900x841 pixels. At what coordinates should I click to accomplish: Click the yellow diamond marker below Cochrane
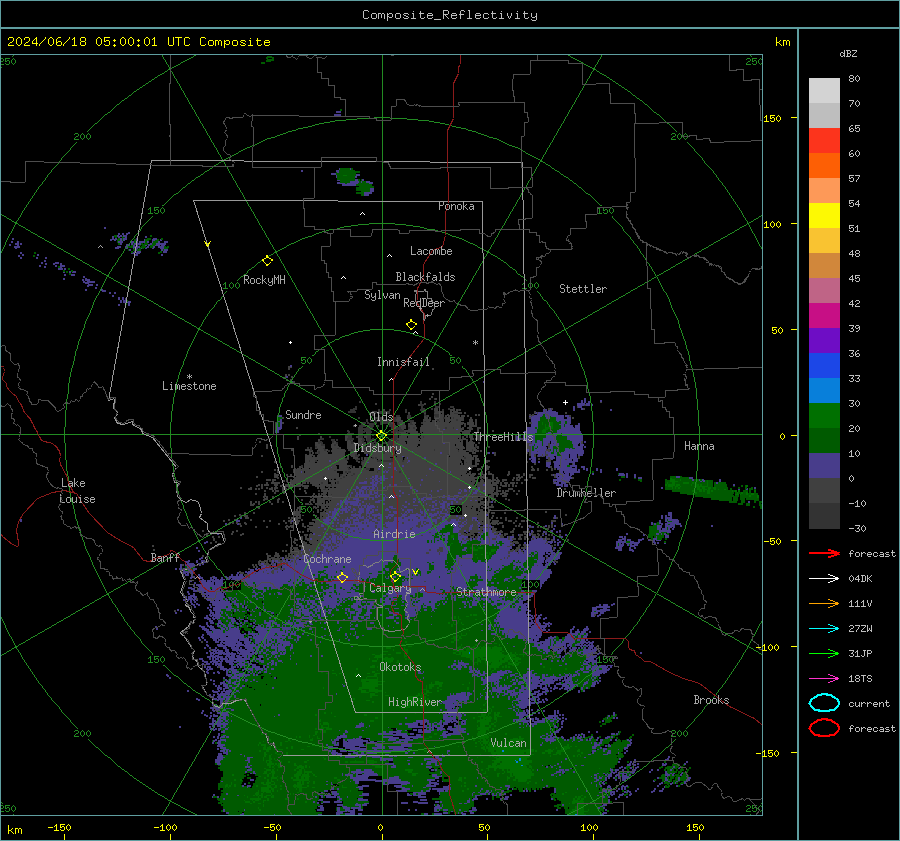342,577
